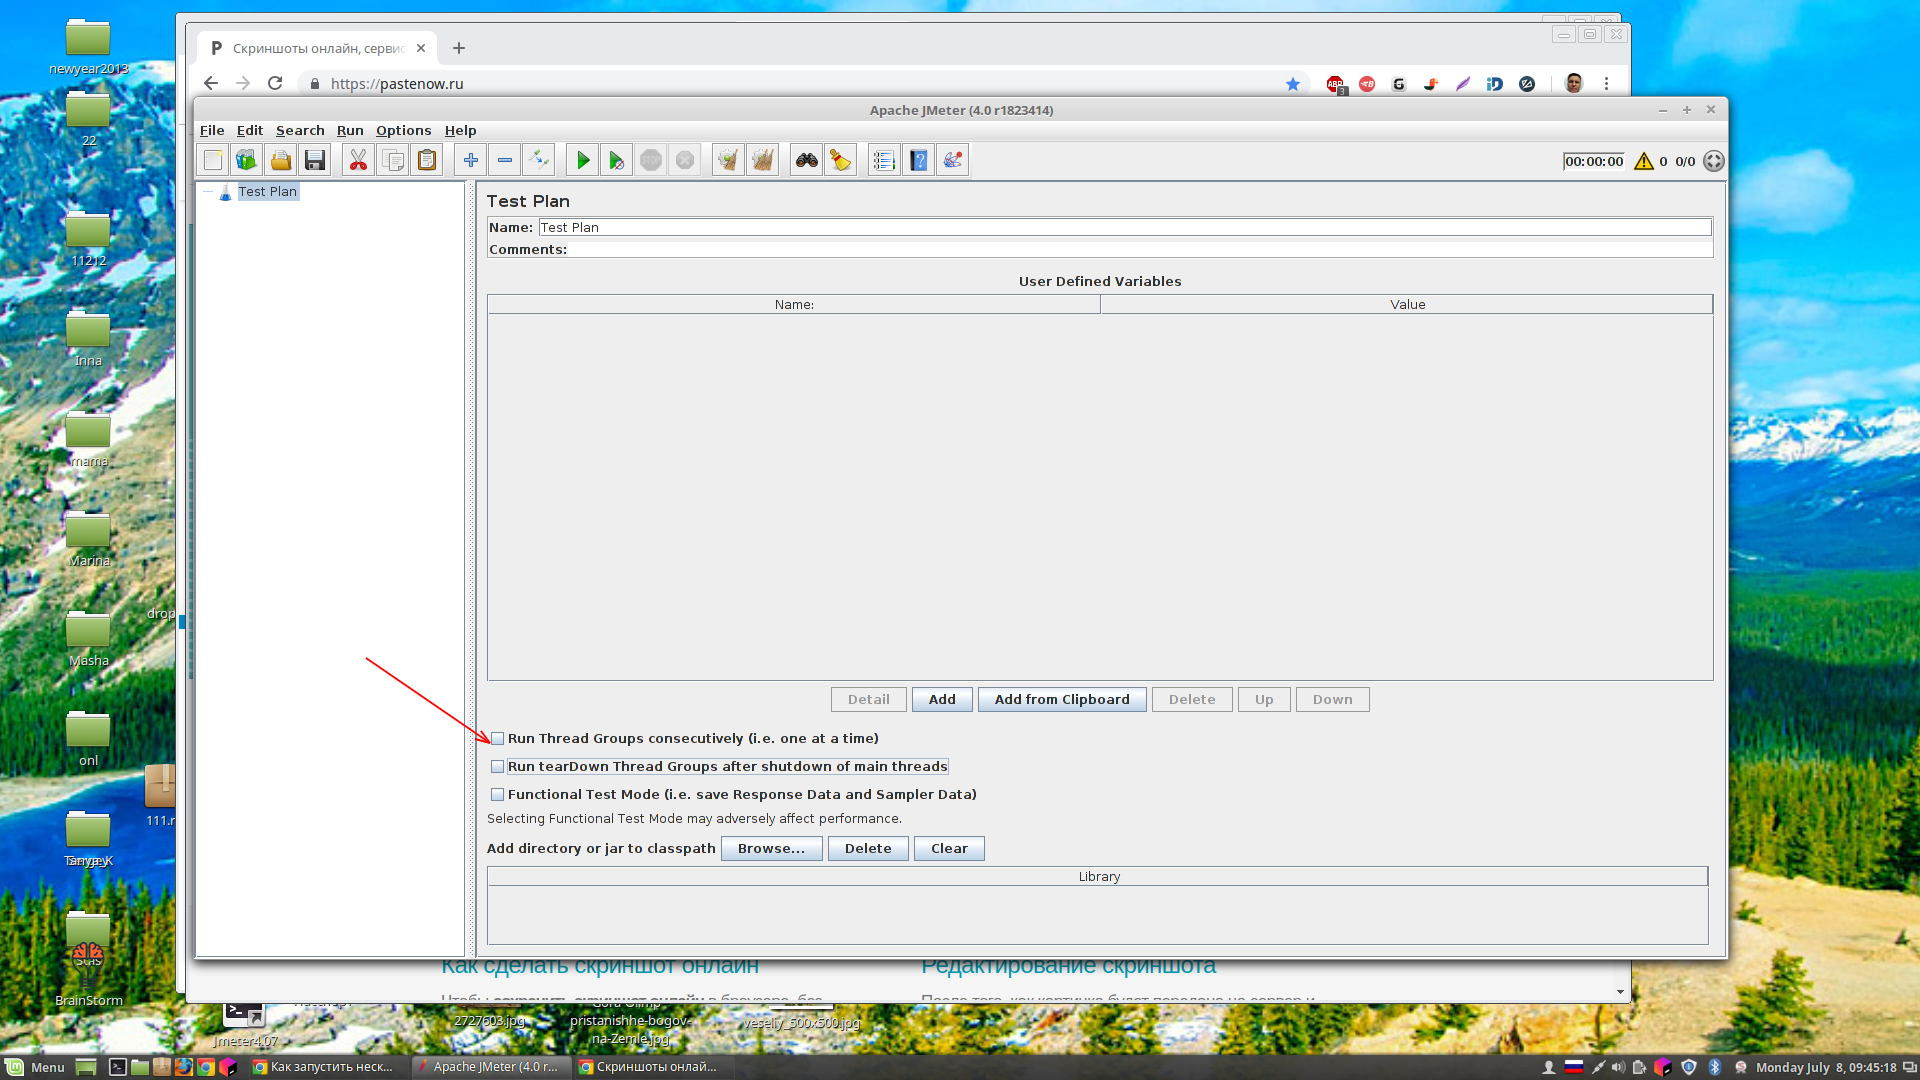Click the Paste clipboard icon
The image size is (1920, 1080).
coord(427,160)
